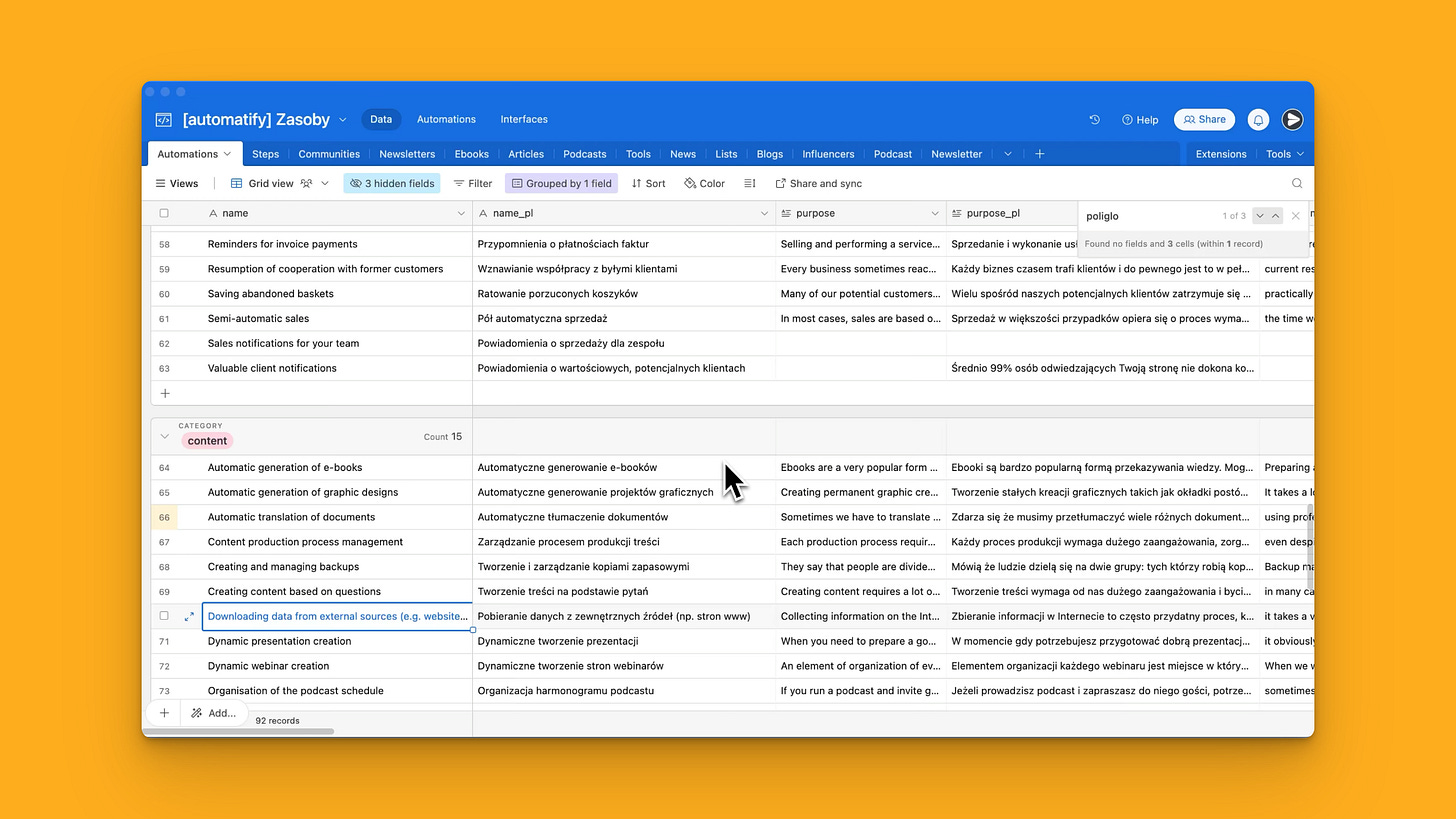
Task: Select the Data top navigation tab
Action: [x=381, y=120]
